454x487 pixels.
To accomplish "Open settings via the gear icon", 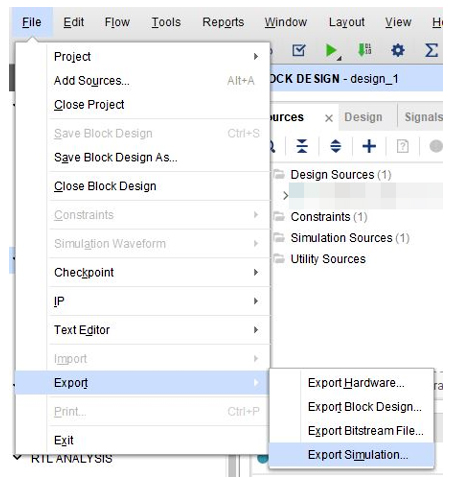I will click(x=398, y=51).
